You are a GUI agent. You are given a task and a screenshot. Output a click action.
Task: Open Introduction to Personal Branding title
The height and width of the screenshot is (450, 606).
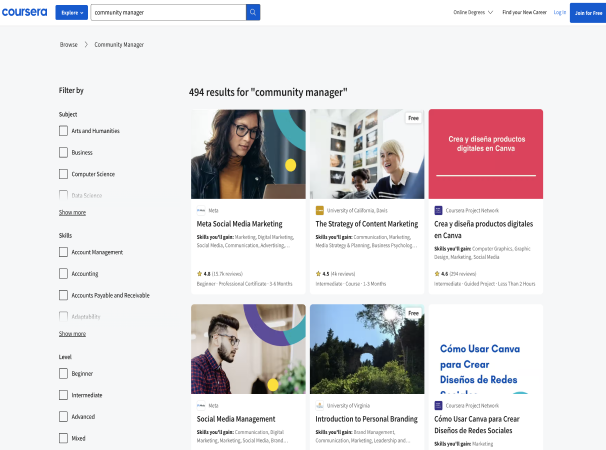point(366,419)
